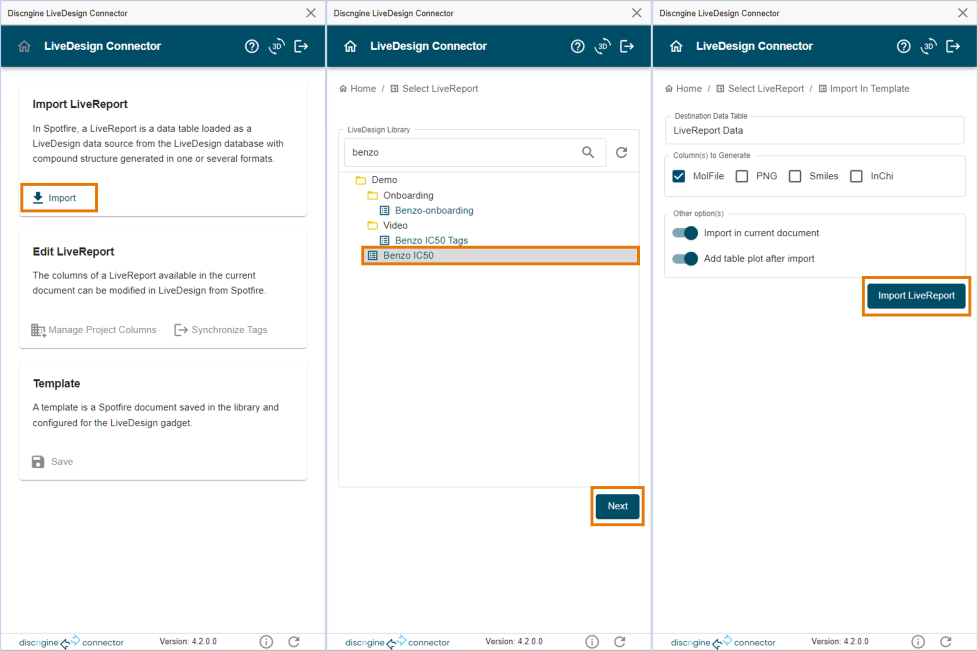Click search magnifier in LiveDesign Library field
978x651 pixels.
588,152
